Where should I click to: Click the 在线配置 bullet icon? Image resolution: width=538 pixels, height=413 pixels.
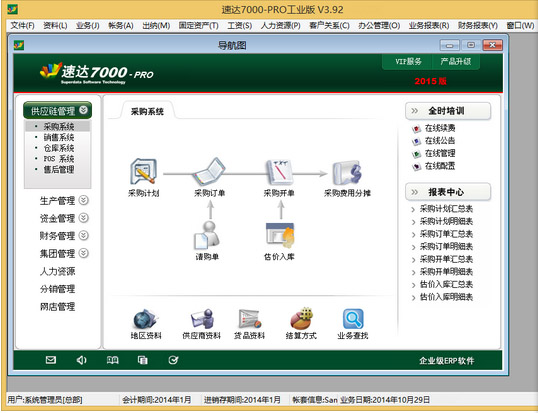[x=416, y=166]
